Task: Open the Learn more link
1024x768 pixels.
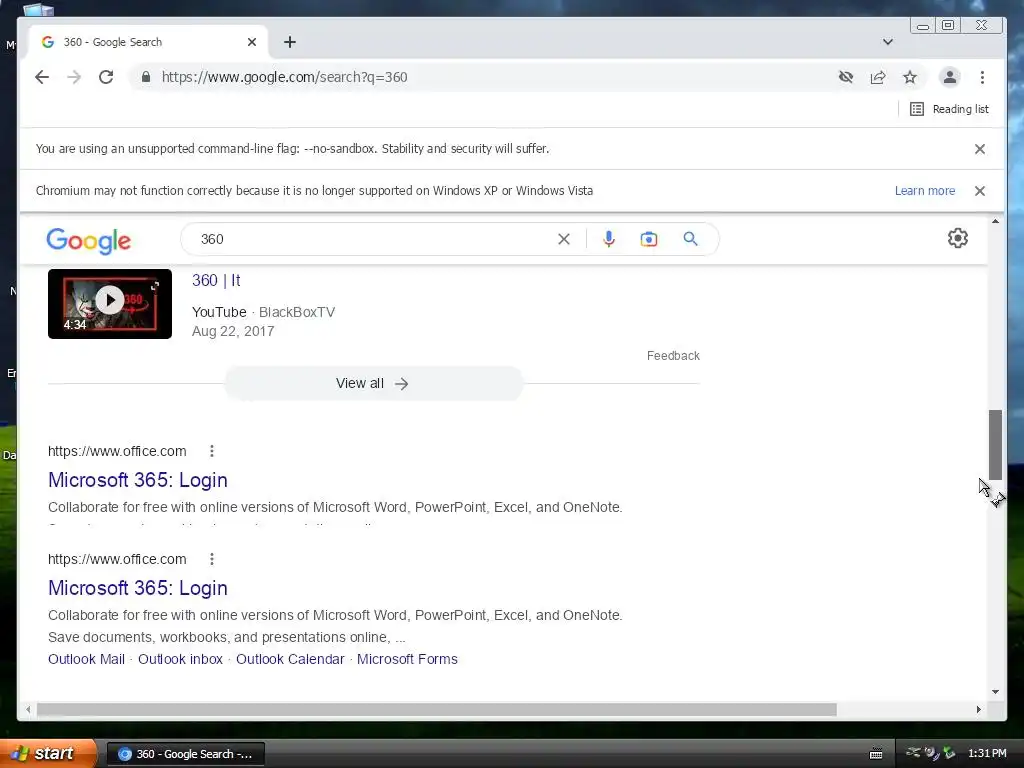Action: pos(925,191)
